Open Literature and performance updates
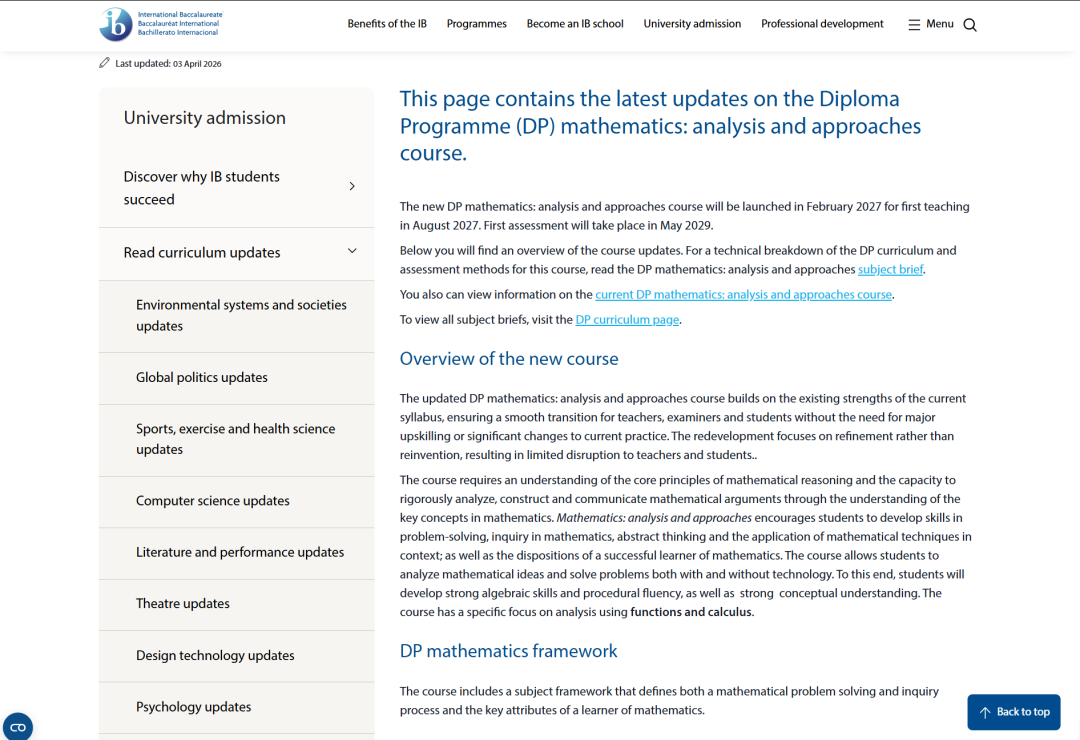This screenshot has width=1080, height=740. [x=237, y=553]
